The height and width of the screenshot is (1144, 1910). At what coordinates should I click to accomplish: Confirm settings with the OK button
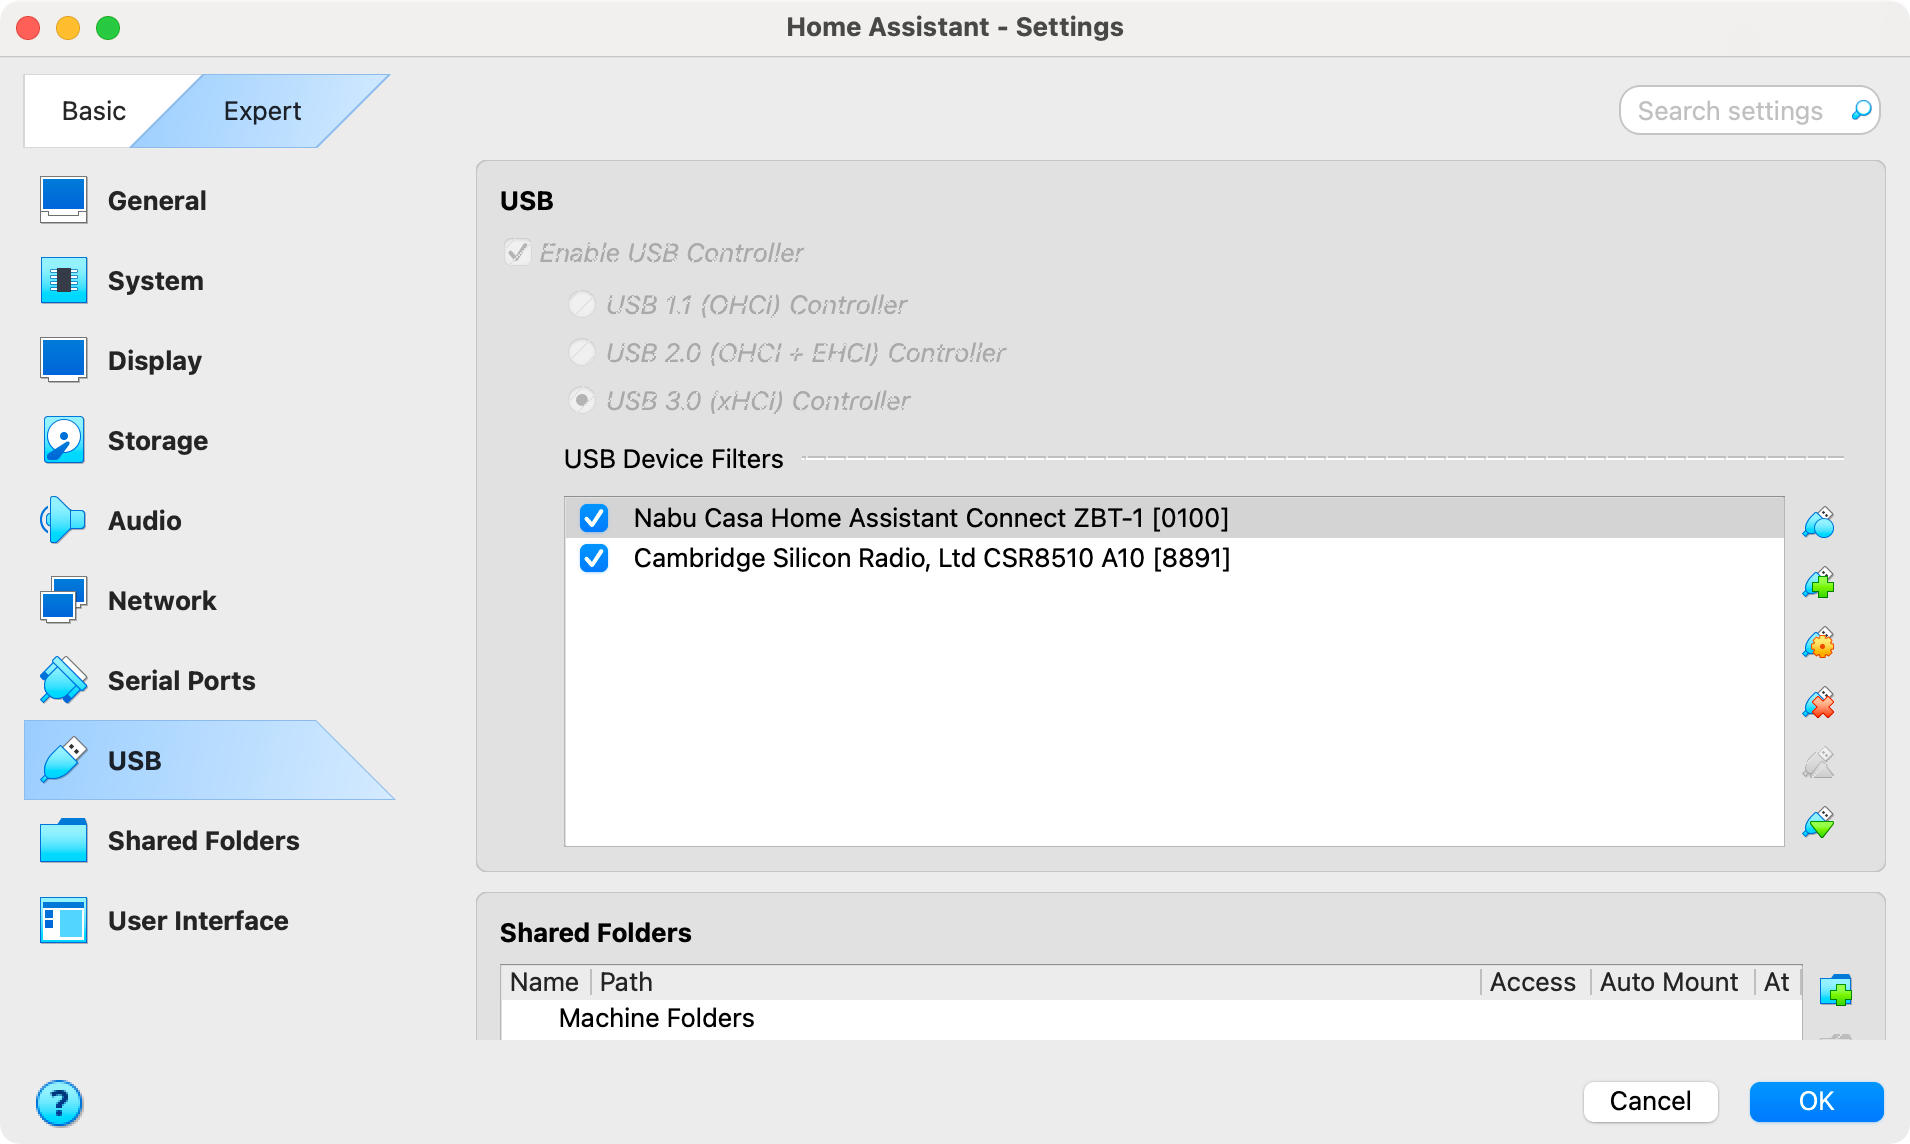coord(1816,1101)
